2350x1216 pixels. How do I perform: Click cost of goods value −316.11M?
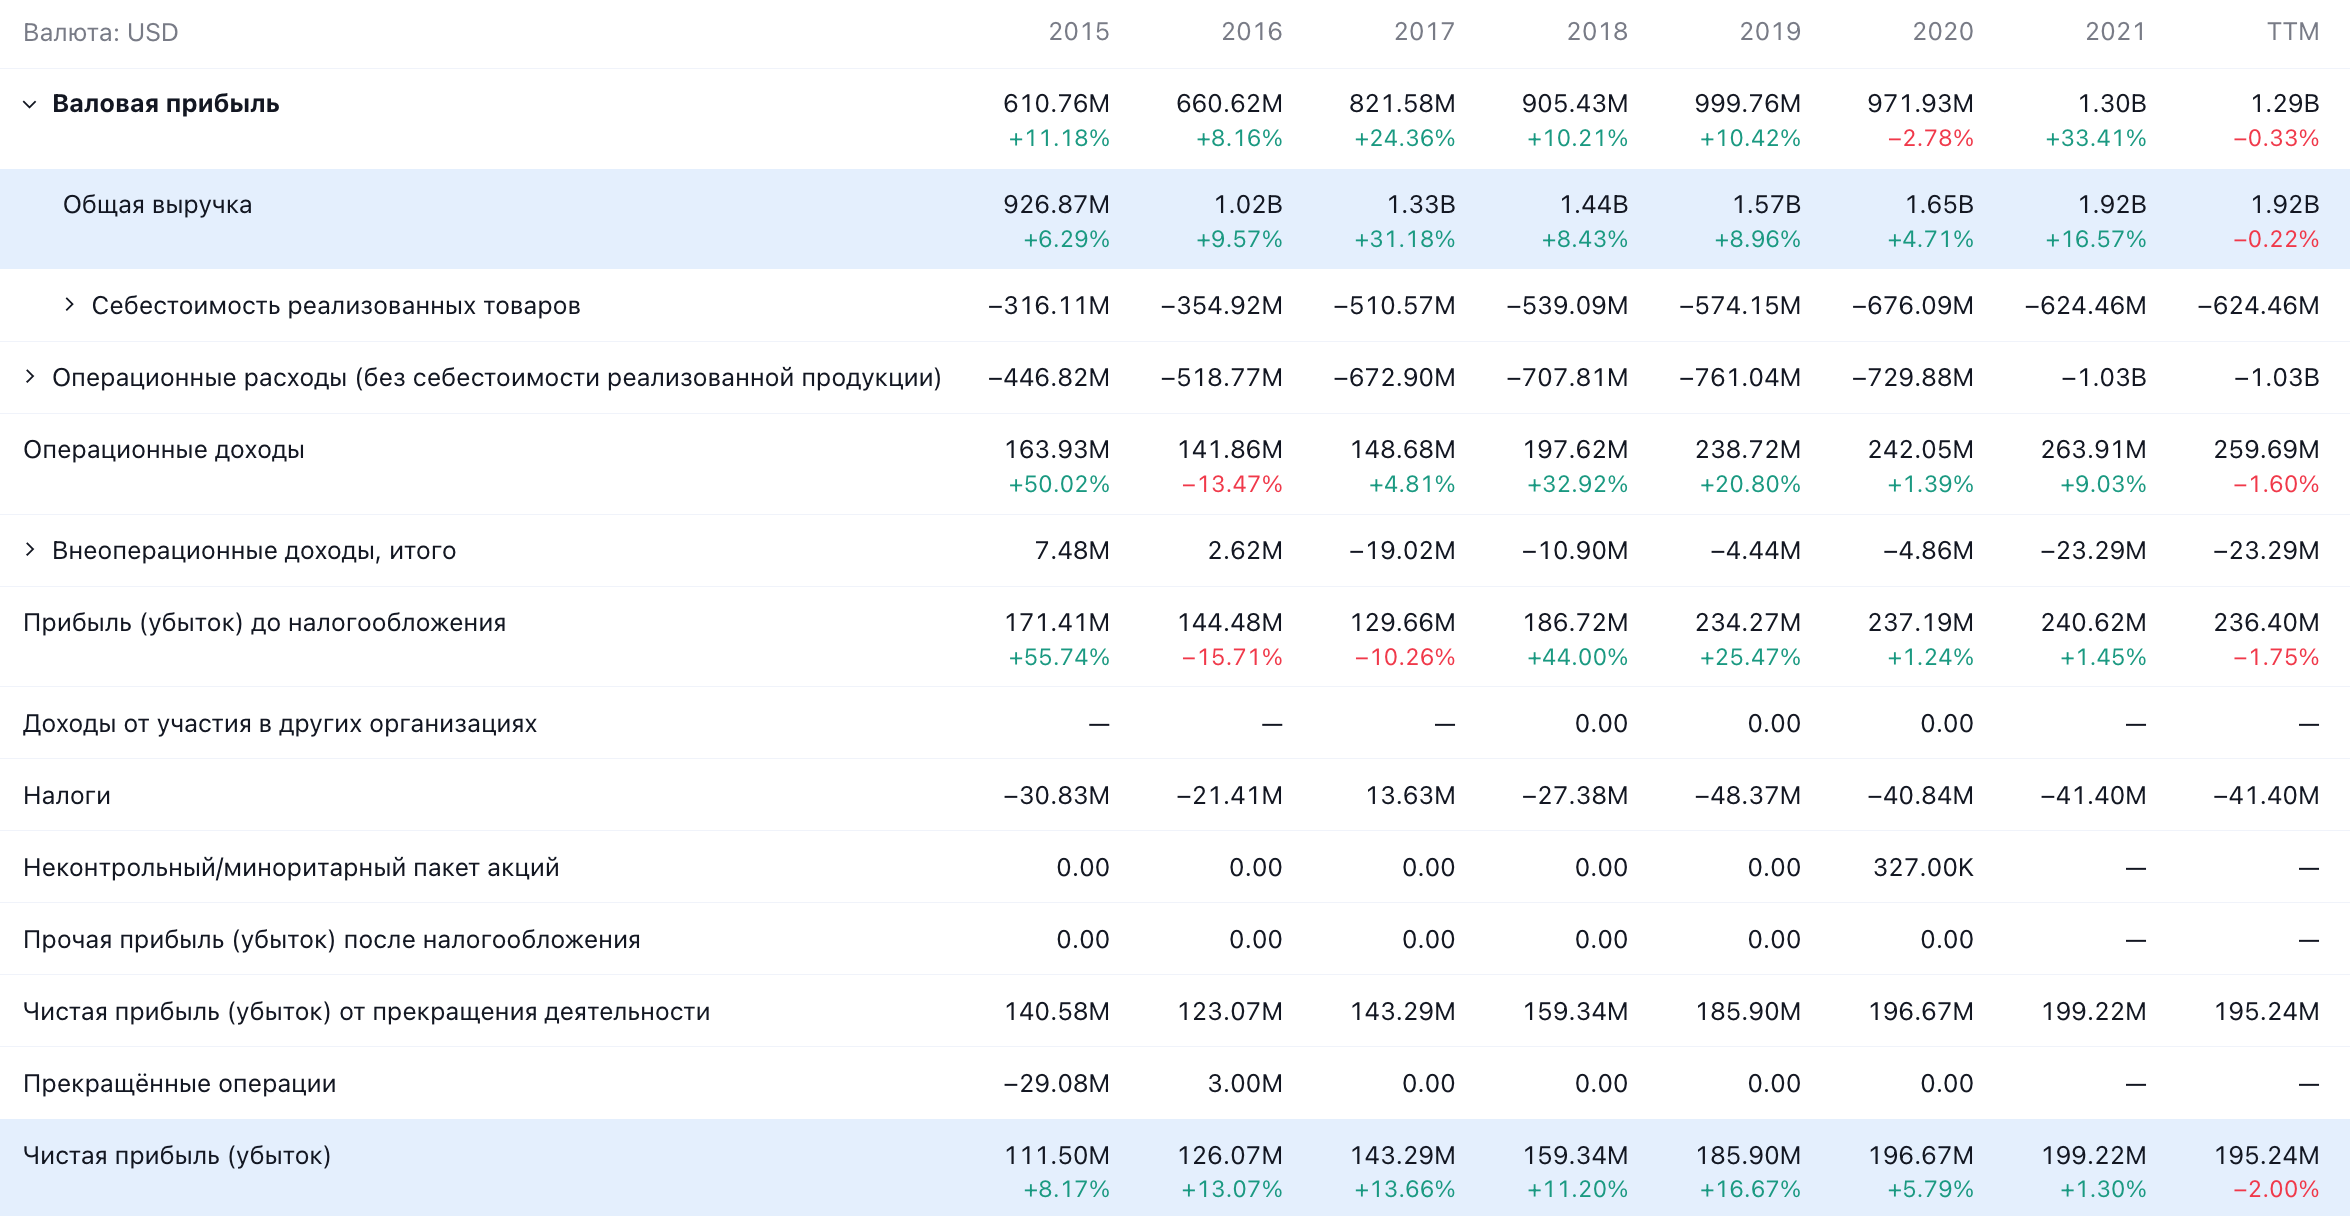(x=1049, y=306)
